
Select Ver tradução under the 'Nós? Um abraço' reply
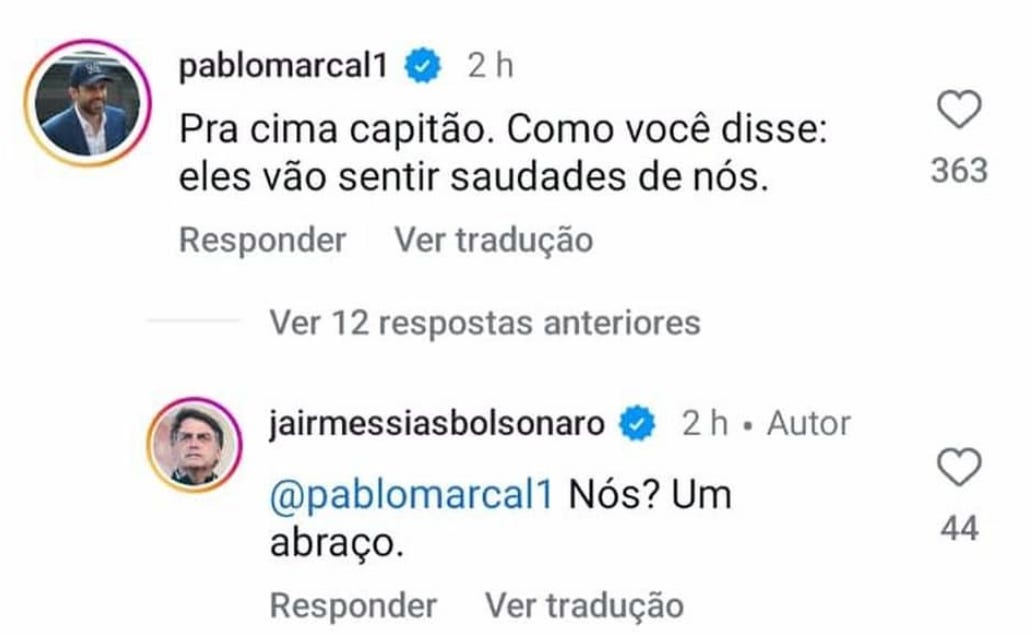584,605
